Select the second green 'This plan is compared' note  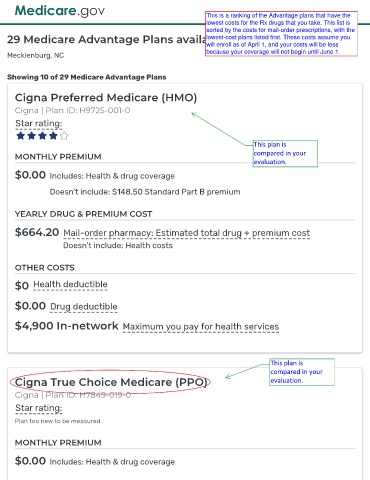coord(302,372)
